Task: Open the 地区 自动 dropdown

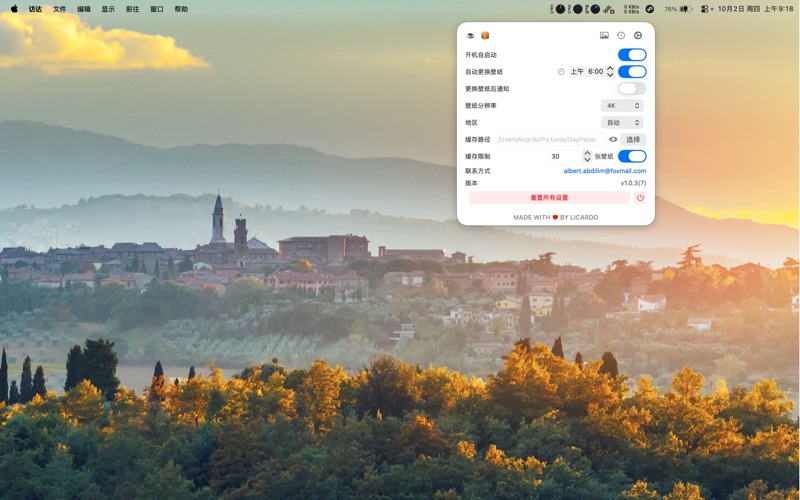Action: point(622,122)
